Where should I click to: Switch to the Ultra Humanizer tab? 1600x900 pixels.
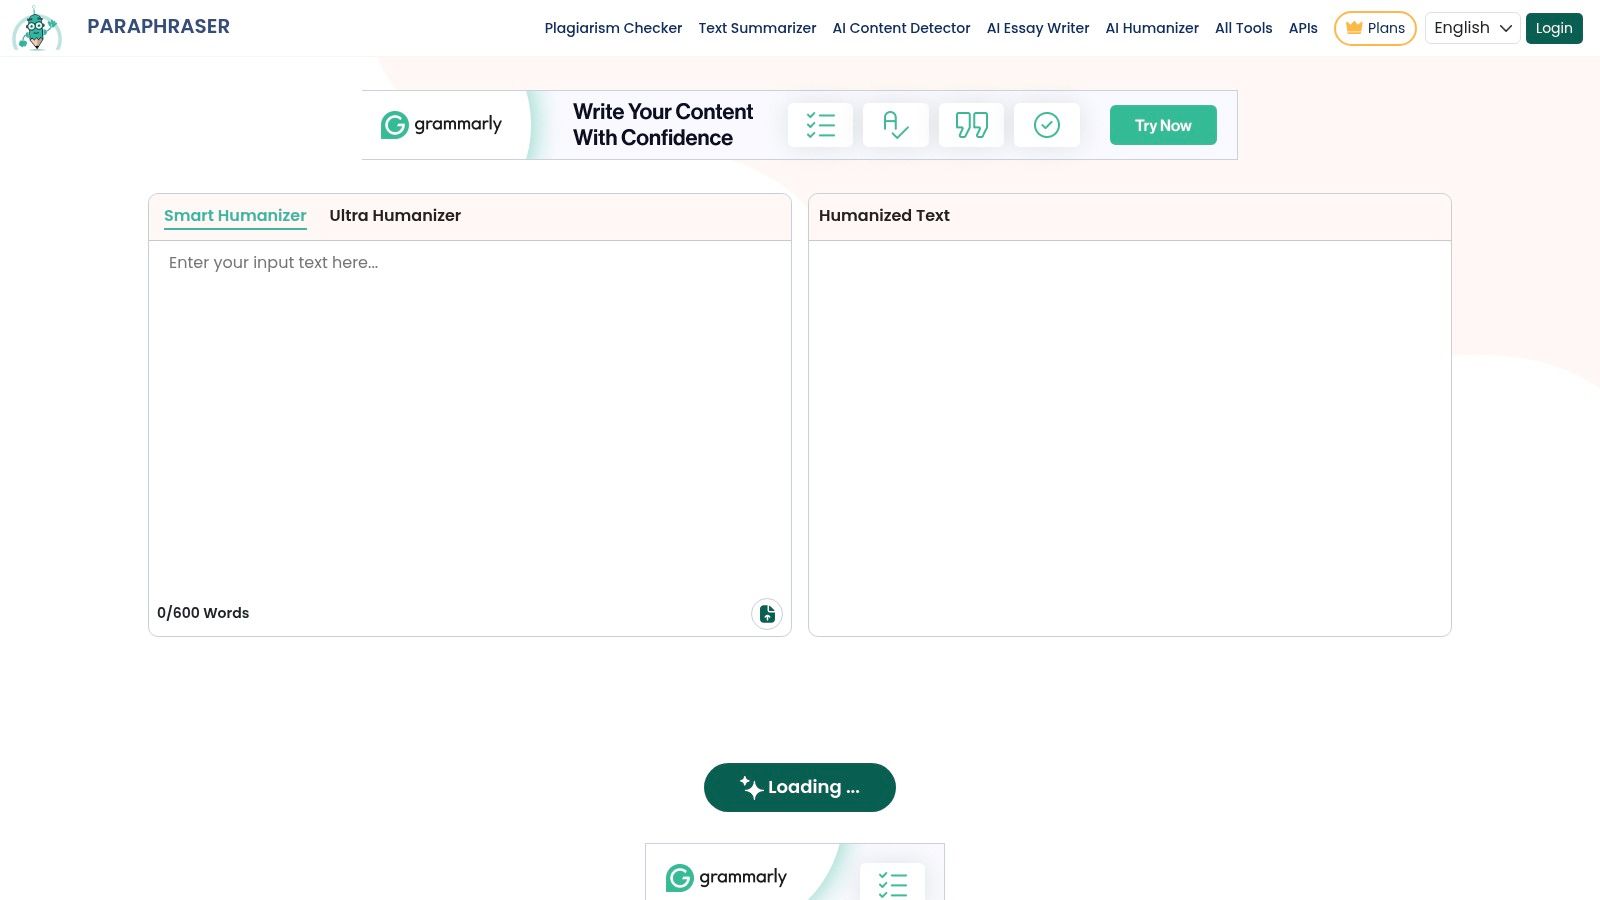pos(395,215)
